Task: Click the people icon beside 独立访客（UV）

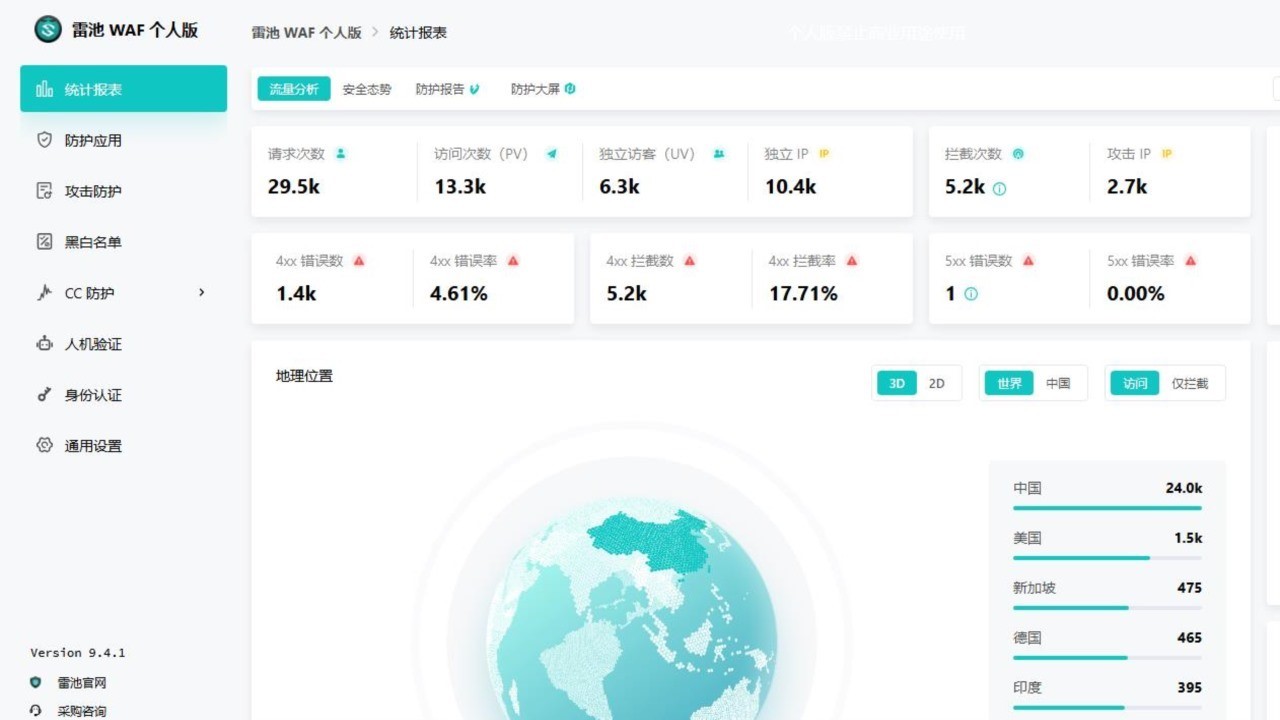Action: point(719,154)
